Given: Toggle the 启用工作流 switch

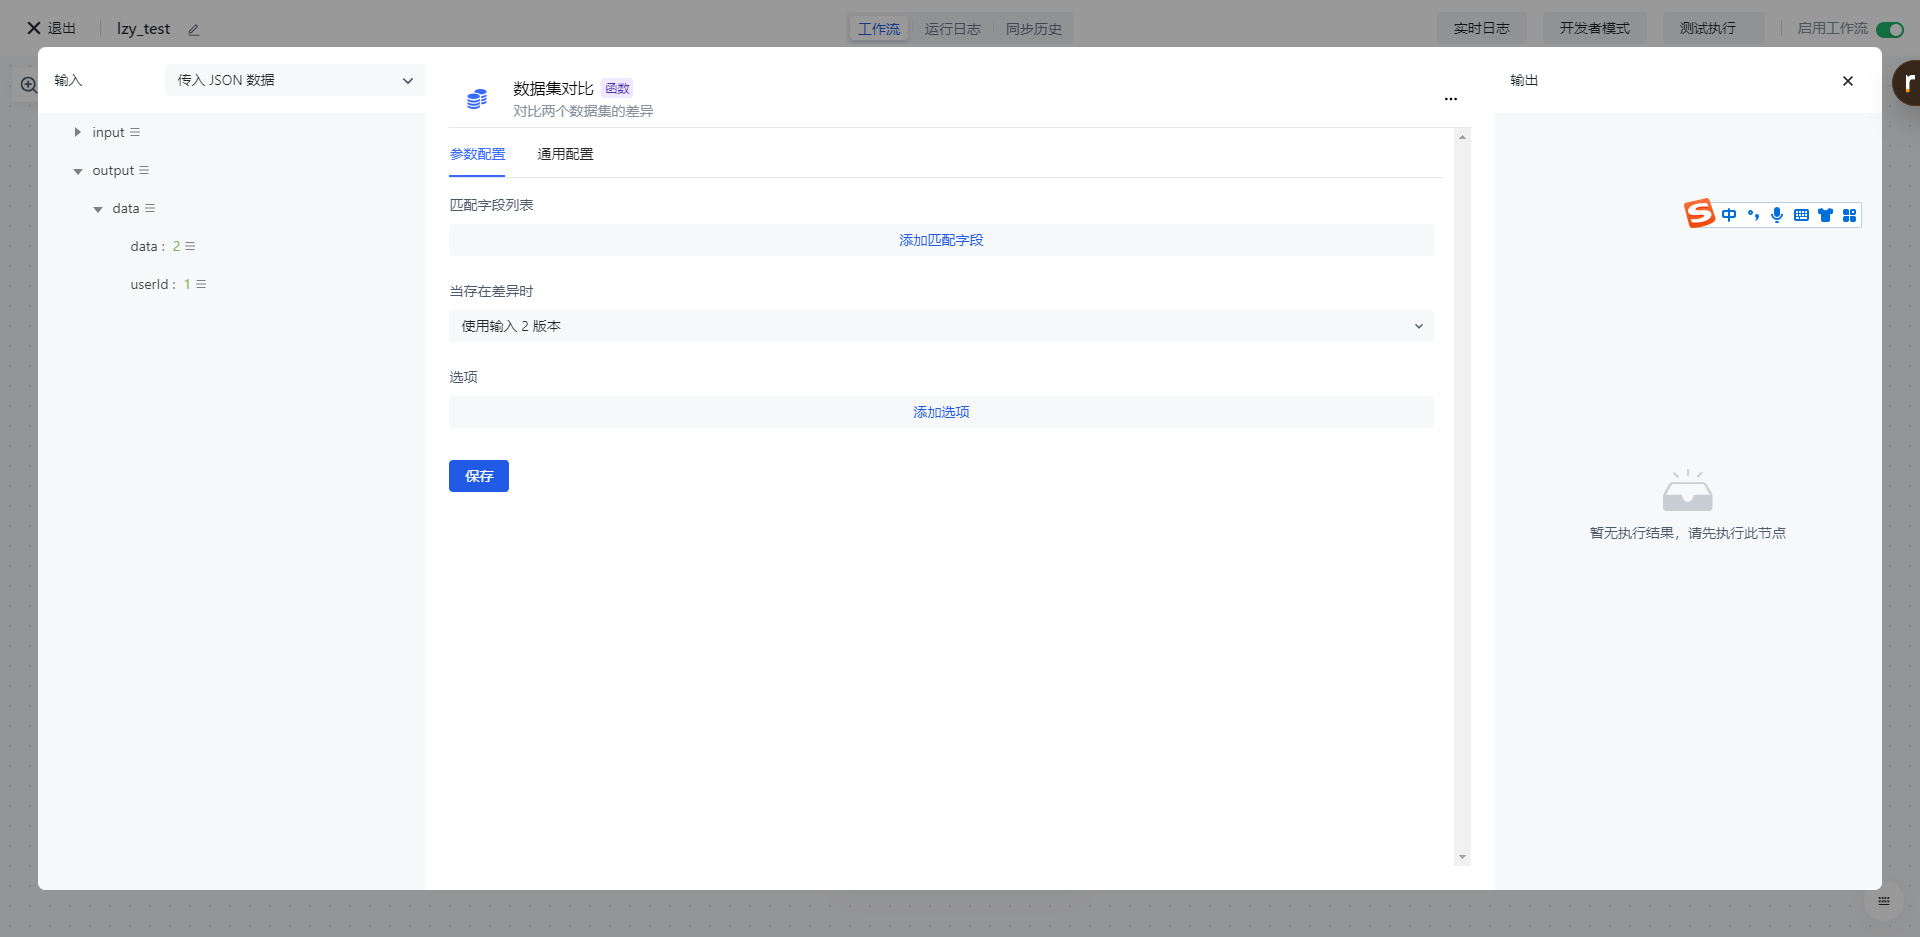Looking at the screenshot, I should coord(1889,29).
